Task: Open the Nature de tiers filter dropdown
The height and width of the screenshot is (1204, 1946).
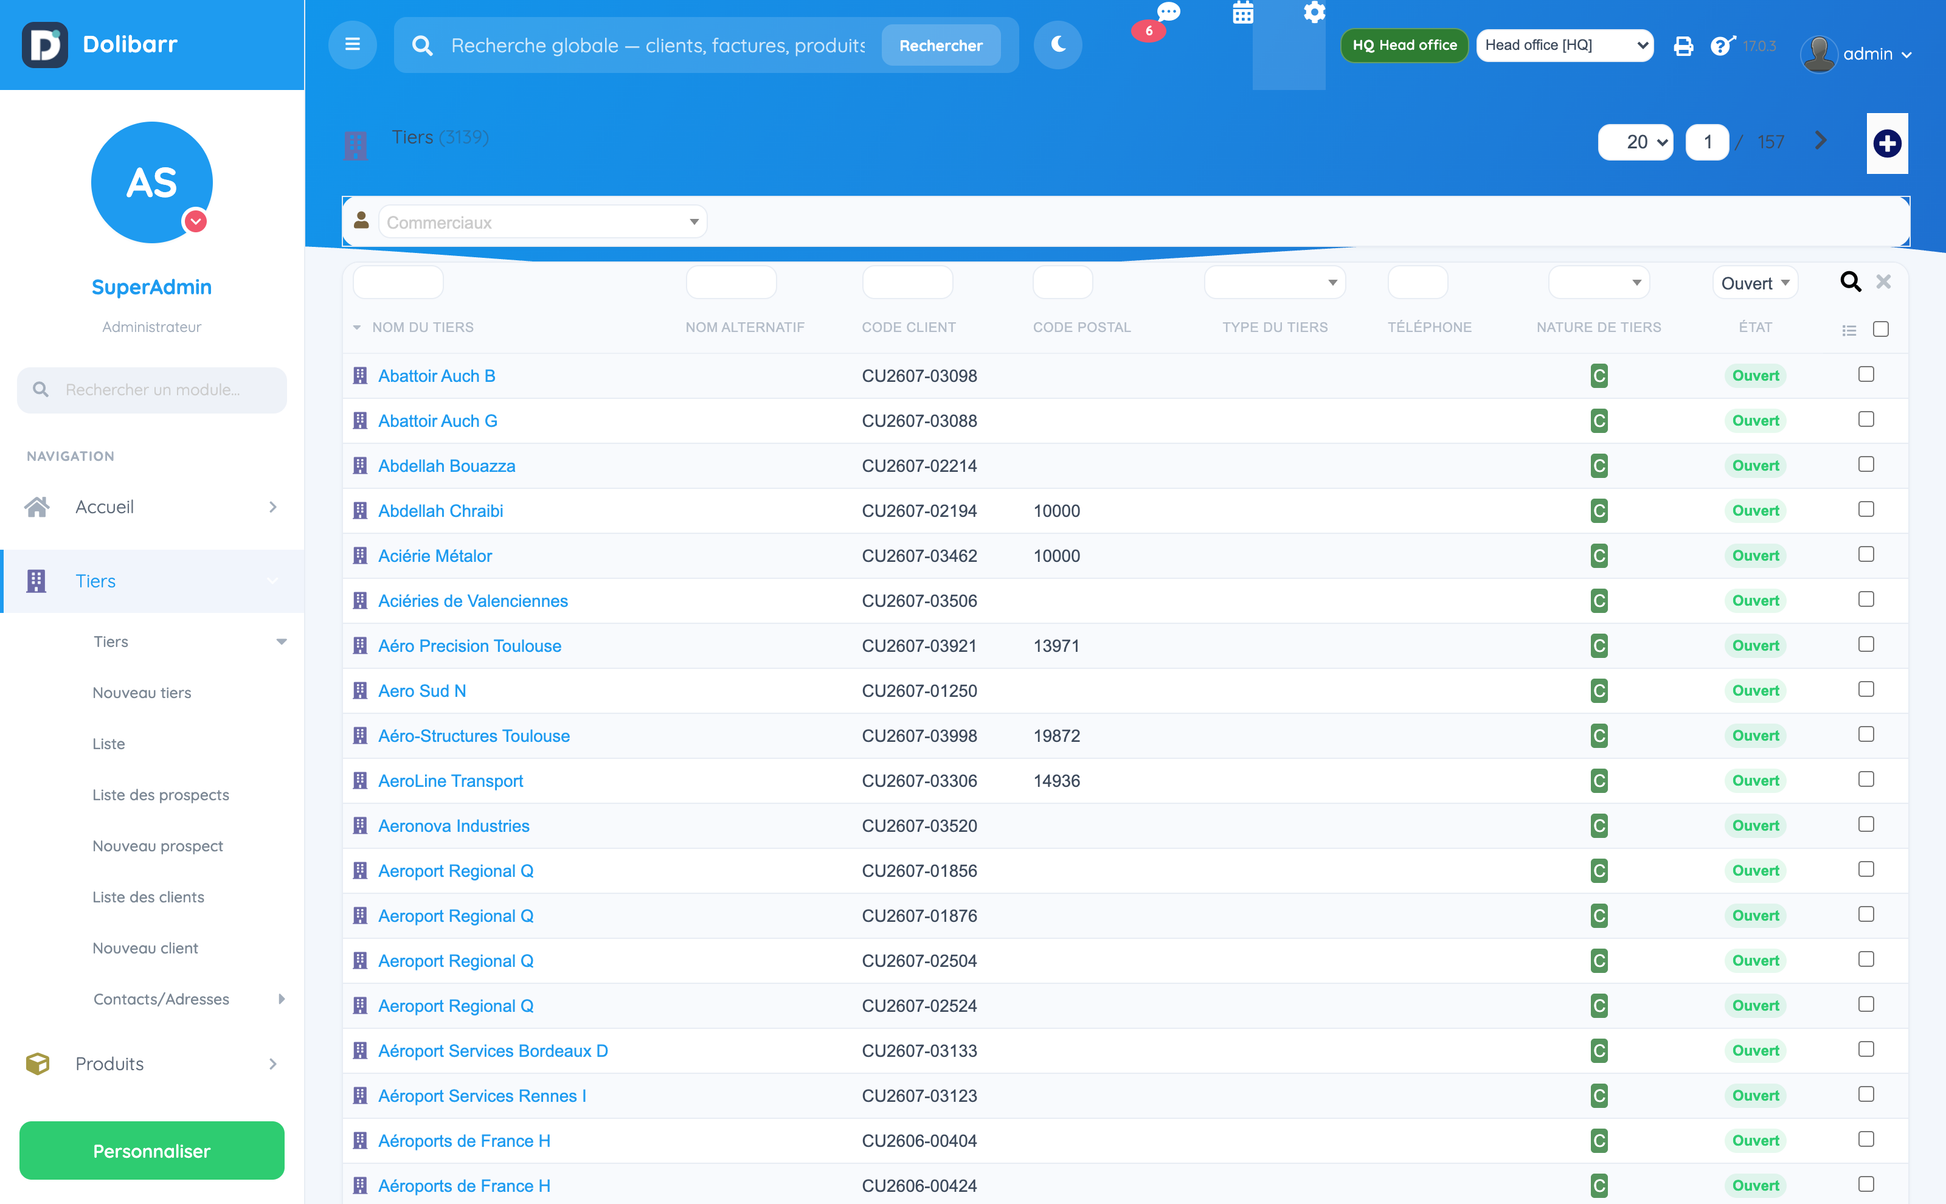Action: (x=1598, y=282)
